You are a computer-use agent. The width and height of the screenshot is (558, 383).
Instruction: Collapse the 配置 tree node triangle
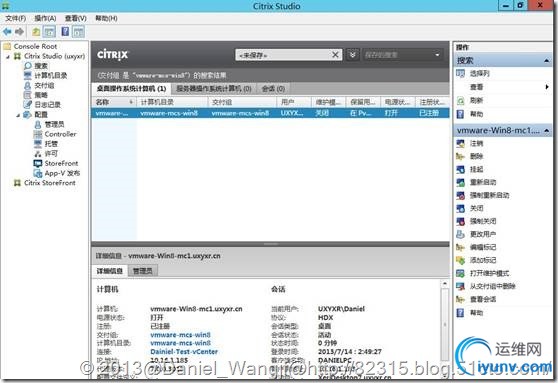(x=18, y=115)
